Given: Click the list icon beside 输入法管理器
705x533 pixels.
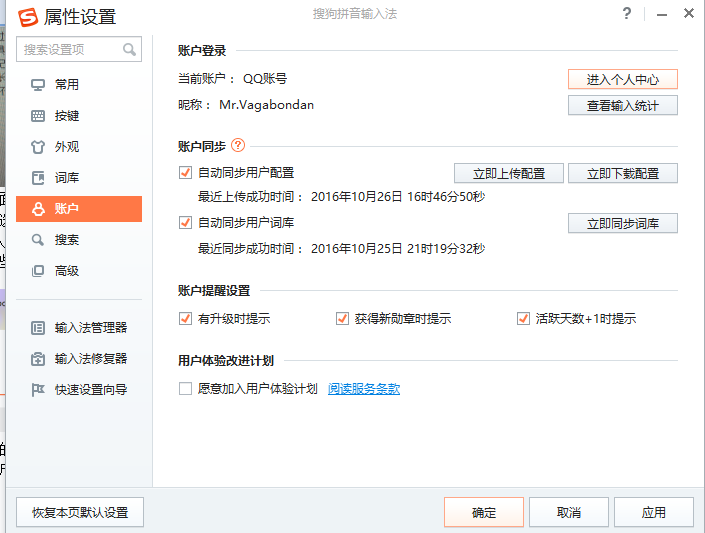Looking at the screenshot, I should click(x=38, y=328).
